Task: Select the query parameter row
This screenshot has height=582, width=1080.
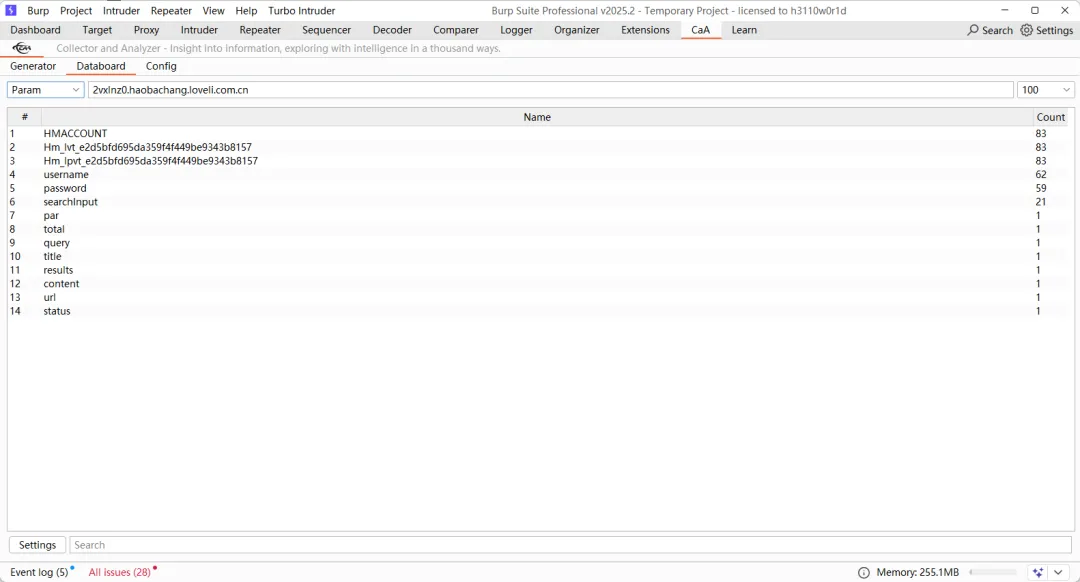Action: click(538, 243)
